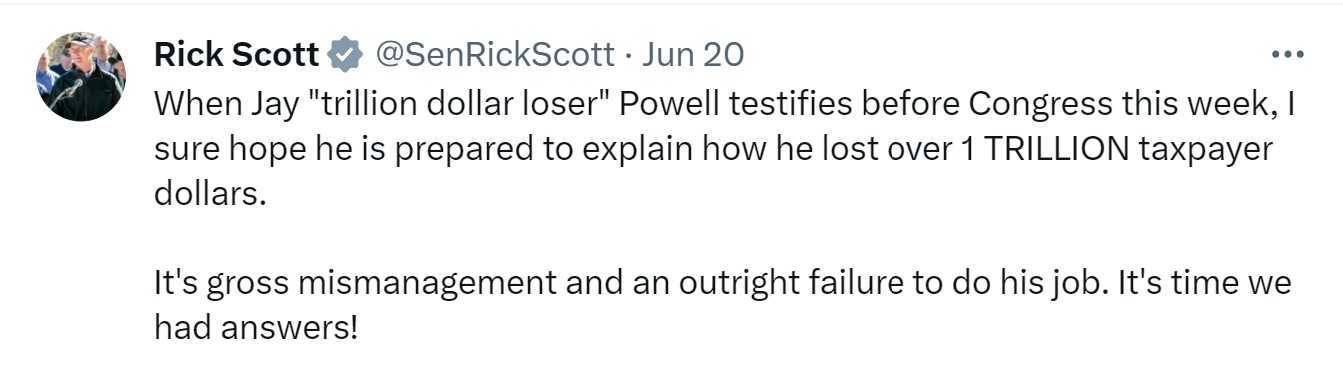Viewport: 1343px width, 371px height.
Task: Click the Rick Scott display name
Action: point(236,54)
